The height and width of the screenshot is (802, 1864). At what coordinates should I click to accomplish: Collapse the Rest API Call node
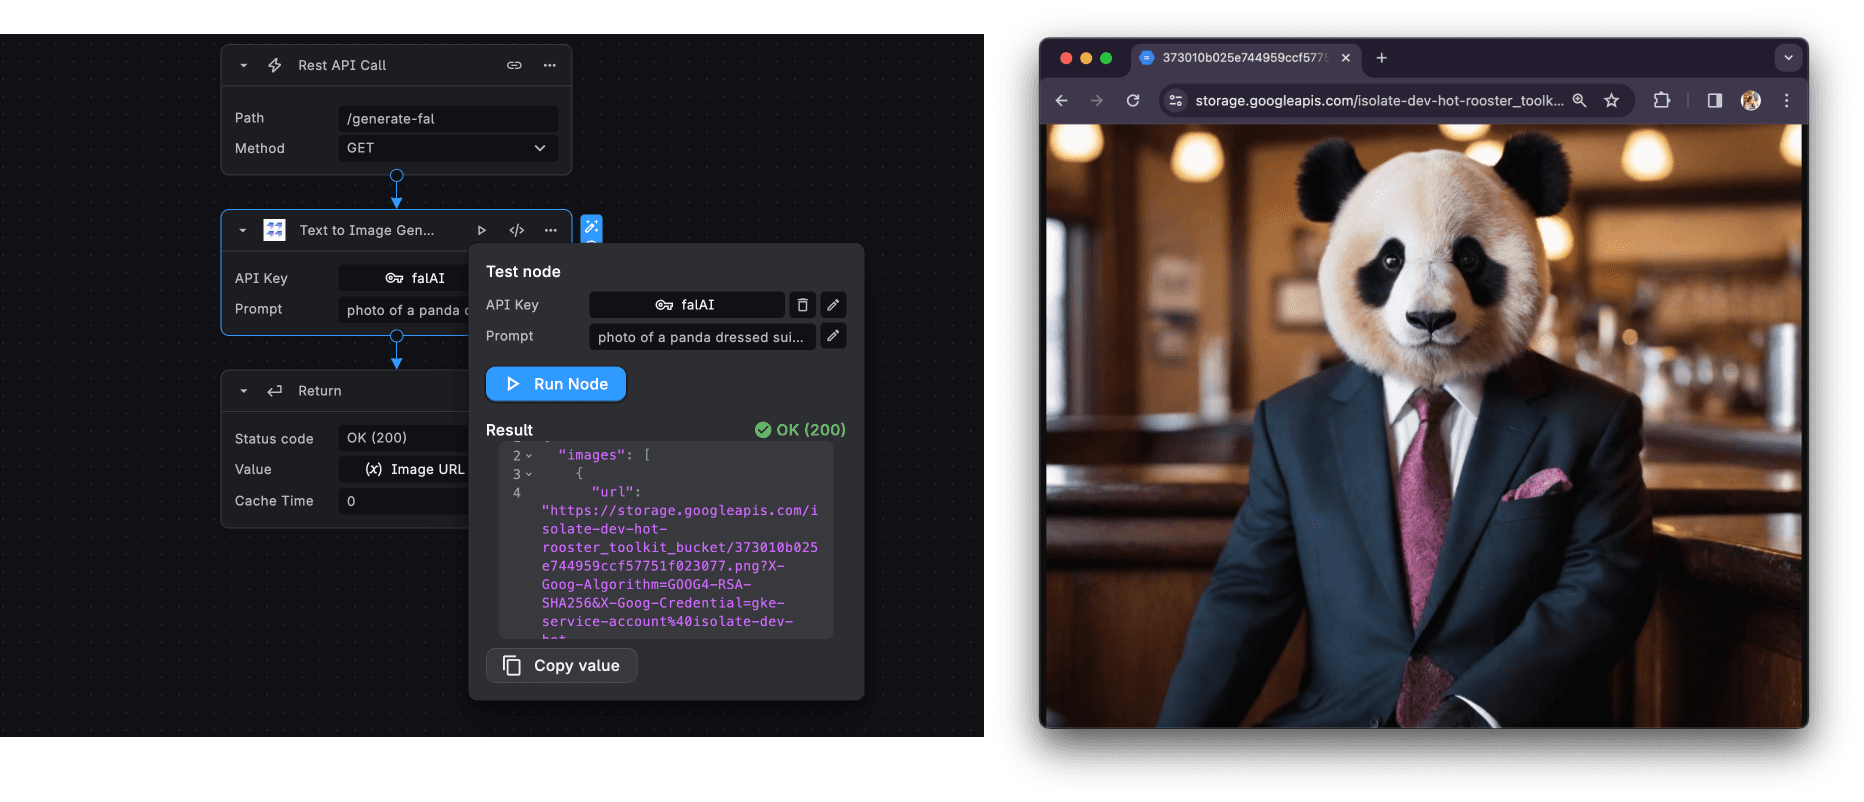[243, 65]
